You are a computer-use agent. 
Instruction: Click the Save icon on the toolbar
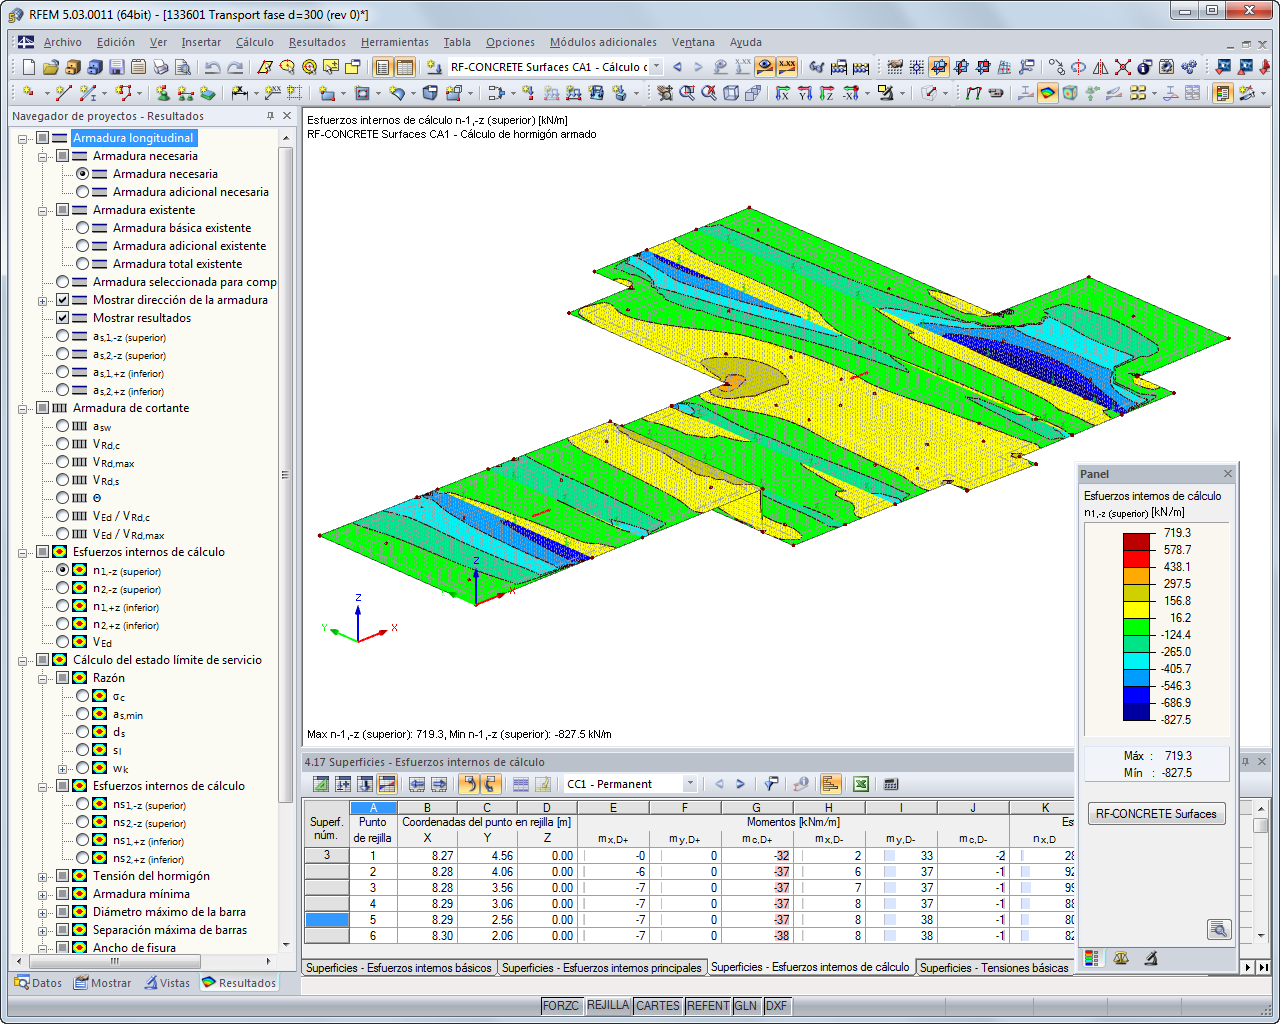click(x=116, y=67)
